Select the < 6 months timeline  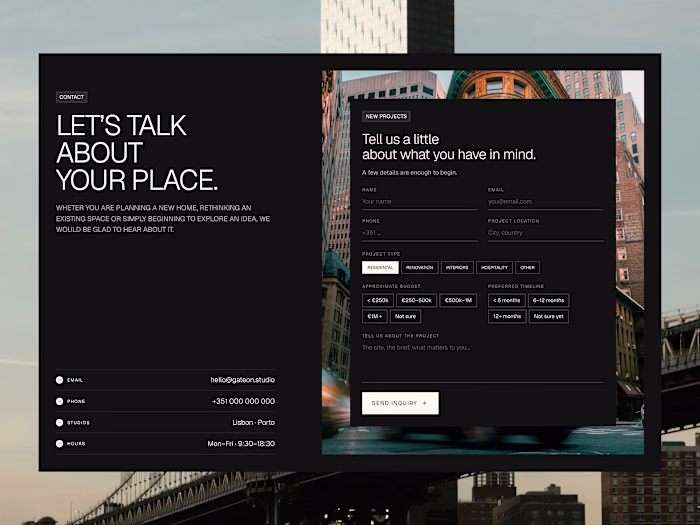[x=507, y=300]
